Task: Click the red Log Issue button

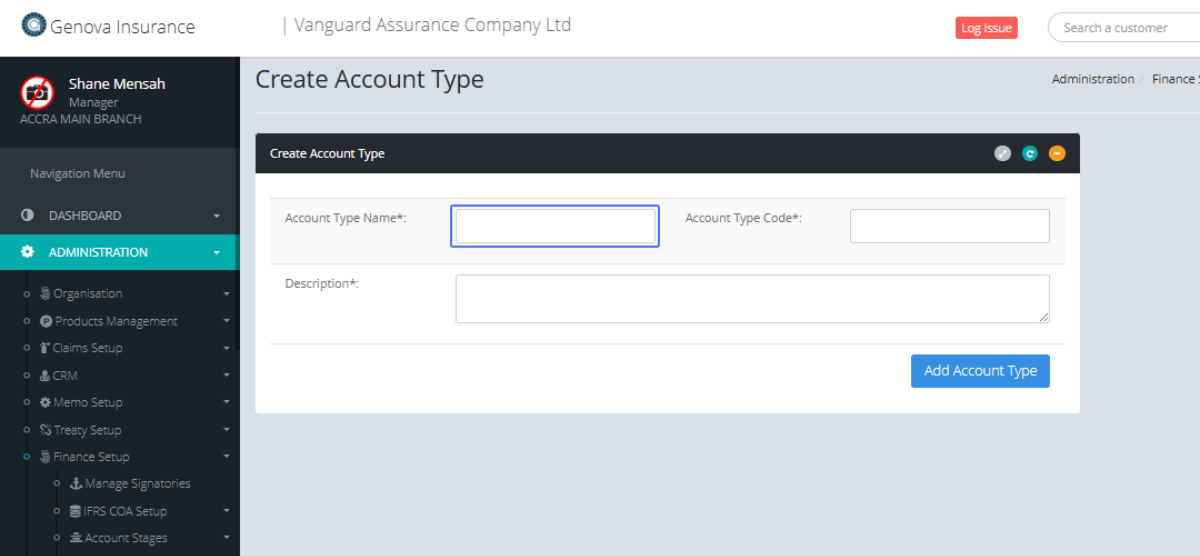Action: (986, 28)
